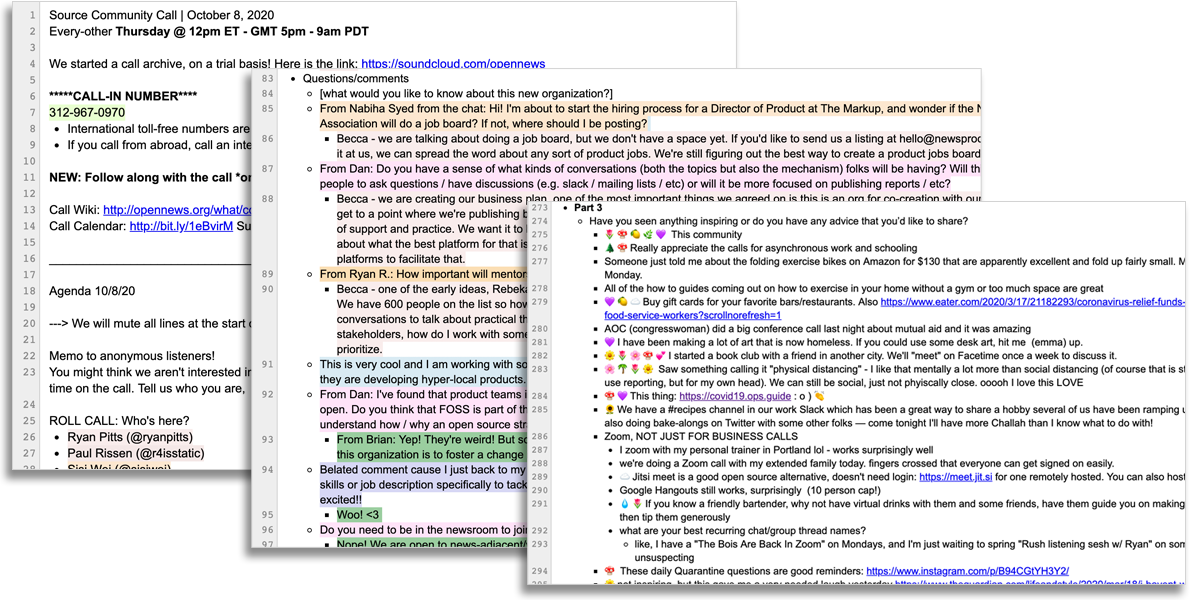Viewport: 1200px width, 600px height.
Task: Click 'ROLL CALL: Who's here?' line
Action: 119,420
